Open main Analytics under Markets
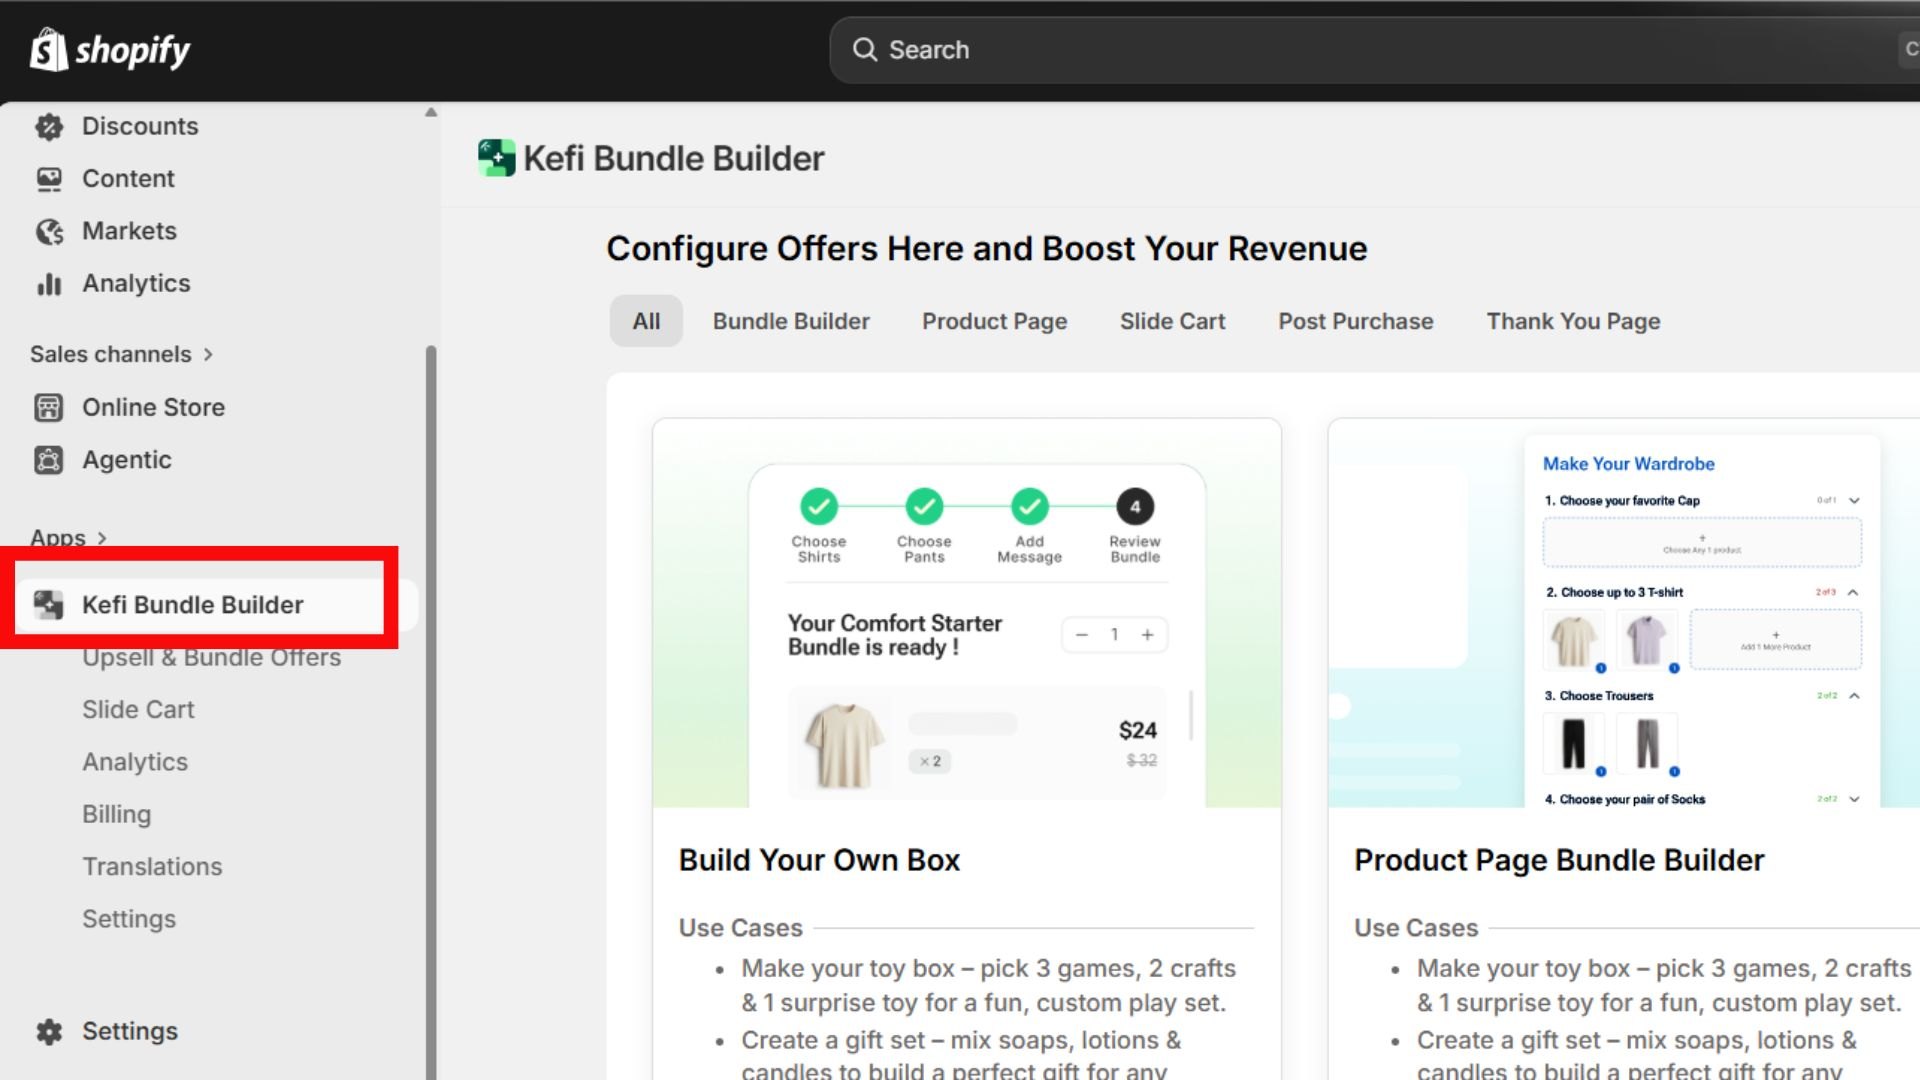Screen dimensions: 1920x1080 (136, 283)
